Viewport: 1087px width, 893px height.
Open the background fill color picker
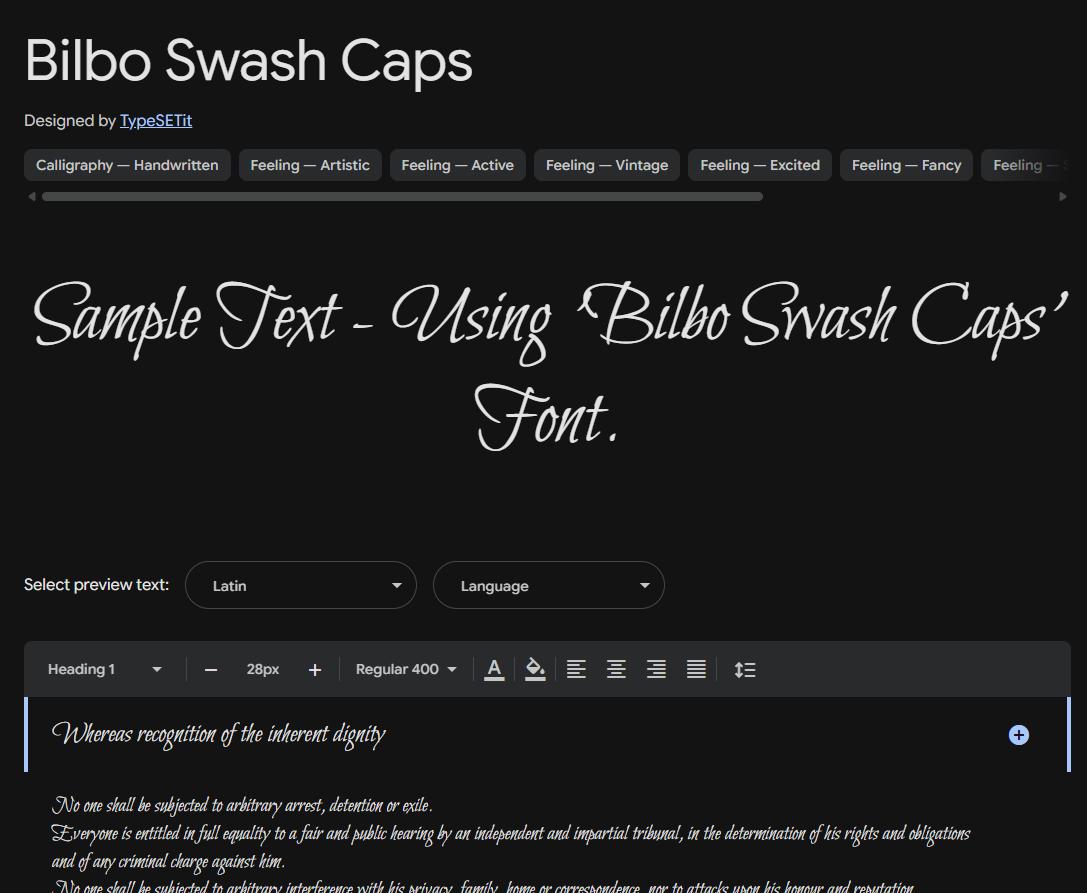(535, 670)
